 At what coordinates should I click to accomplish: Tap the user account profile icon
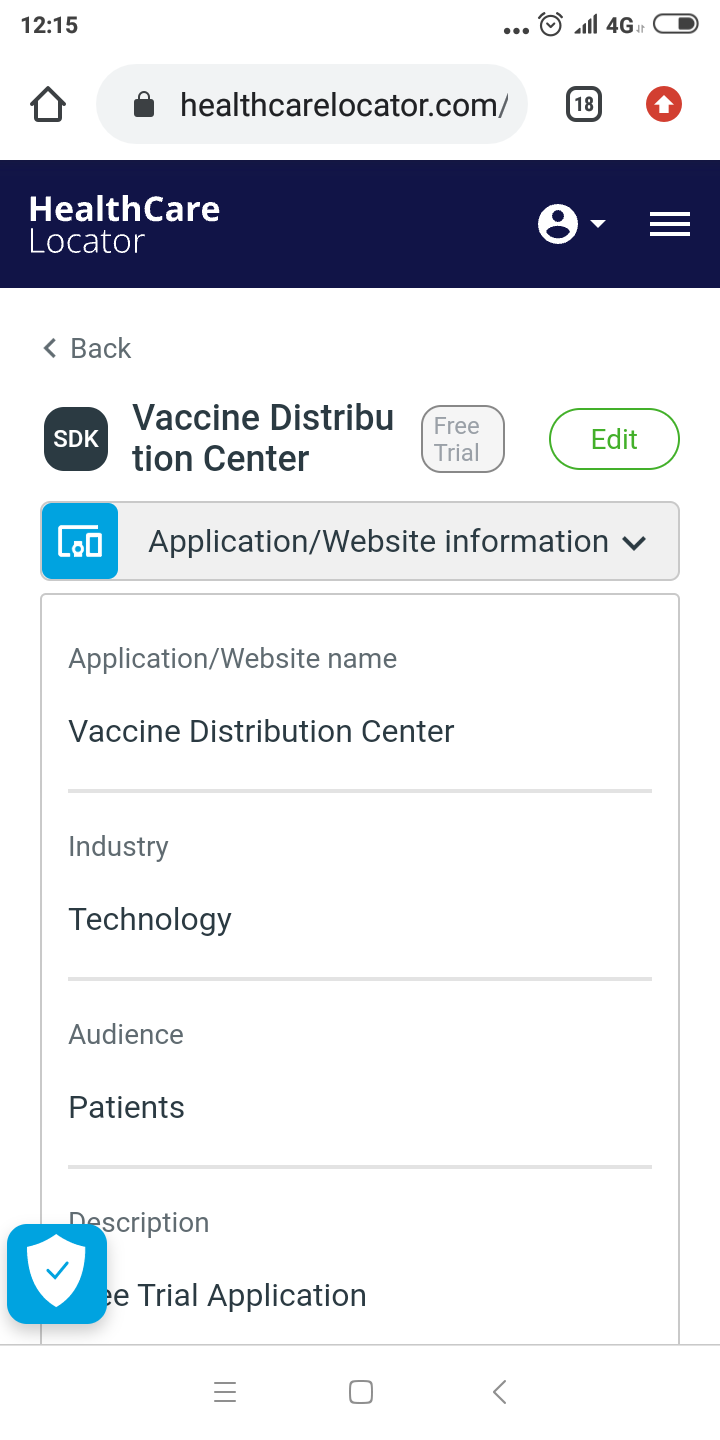pyautogui.click(x=558, y=224)
